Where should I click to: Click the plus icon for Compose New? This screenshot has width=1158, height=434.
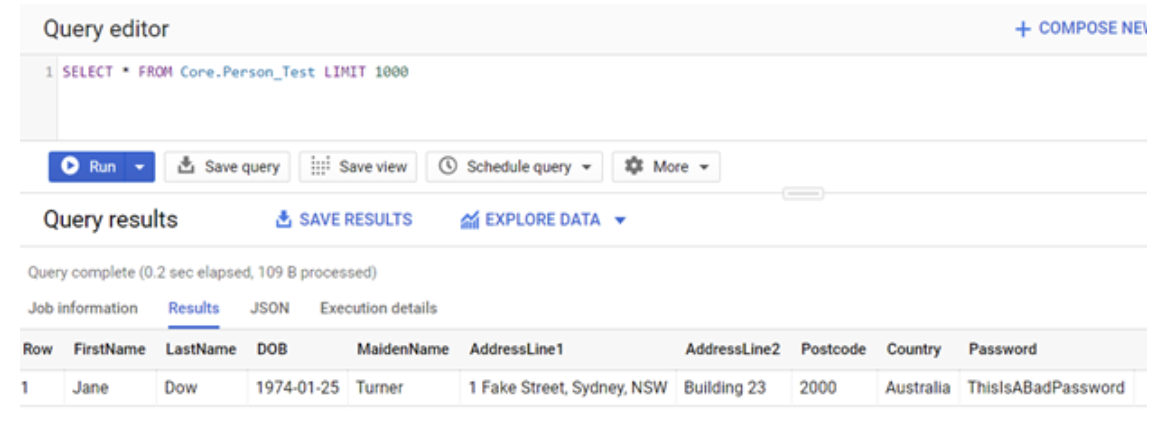[x=1022, y=29]
